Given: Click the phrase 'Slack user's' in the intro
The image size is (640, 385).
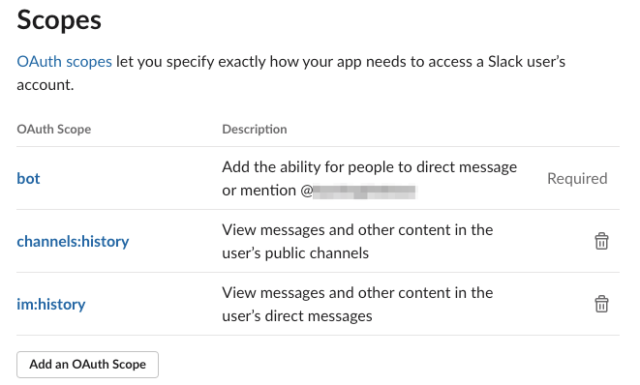Looking at the screenshot, I should (527, 62).
